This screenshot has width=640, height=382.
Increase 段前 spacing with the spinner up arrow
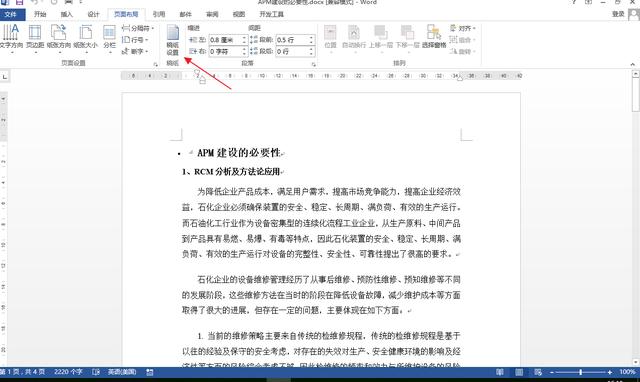tap(311, 38)
